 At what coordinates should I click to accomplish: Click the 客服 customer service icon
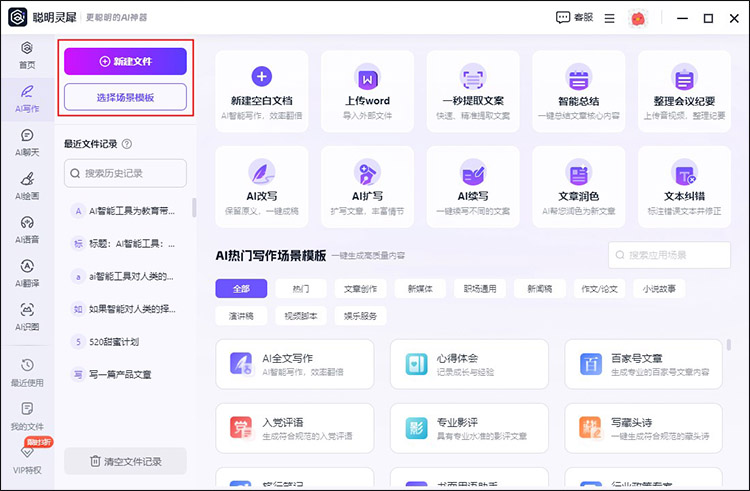coord(574,18)
